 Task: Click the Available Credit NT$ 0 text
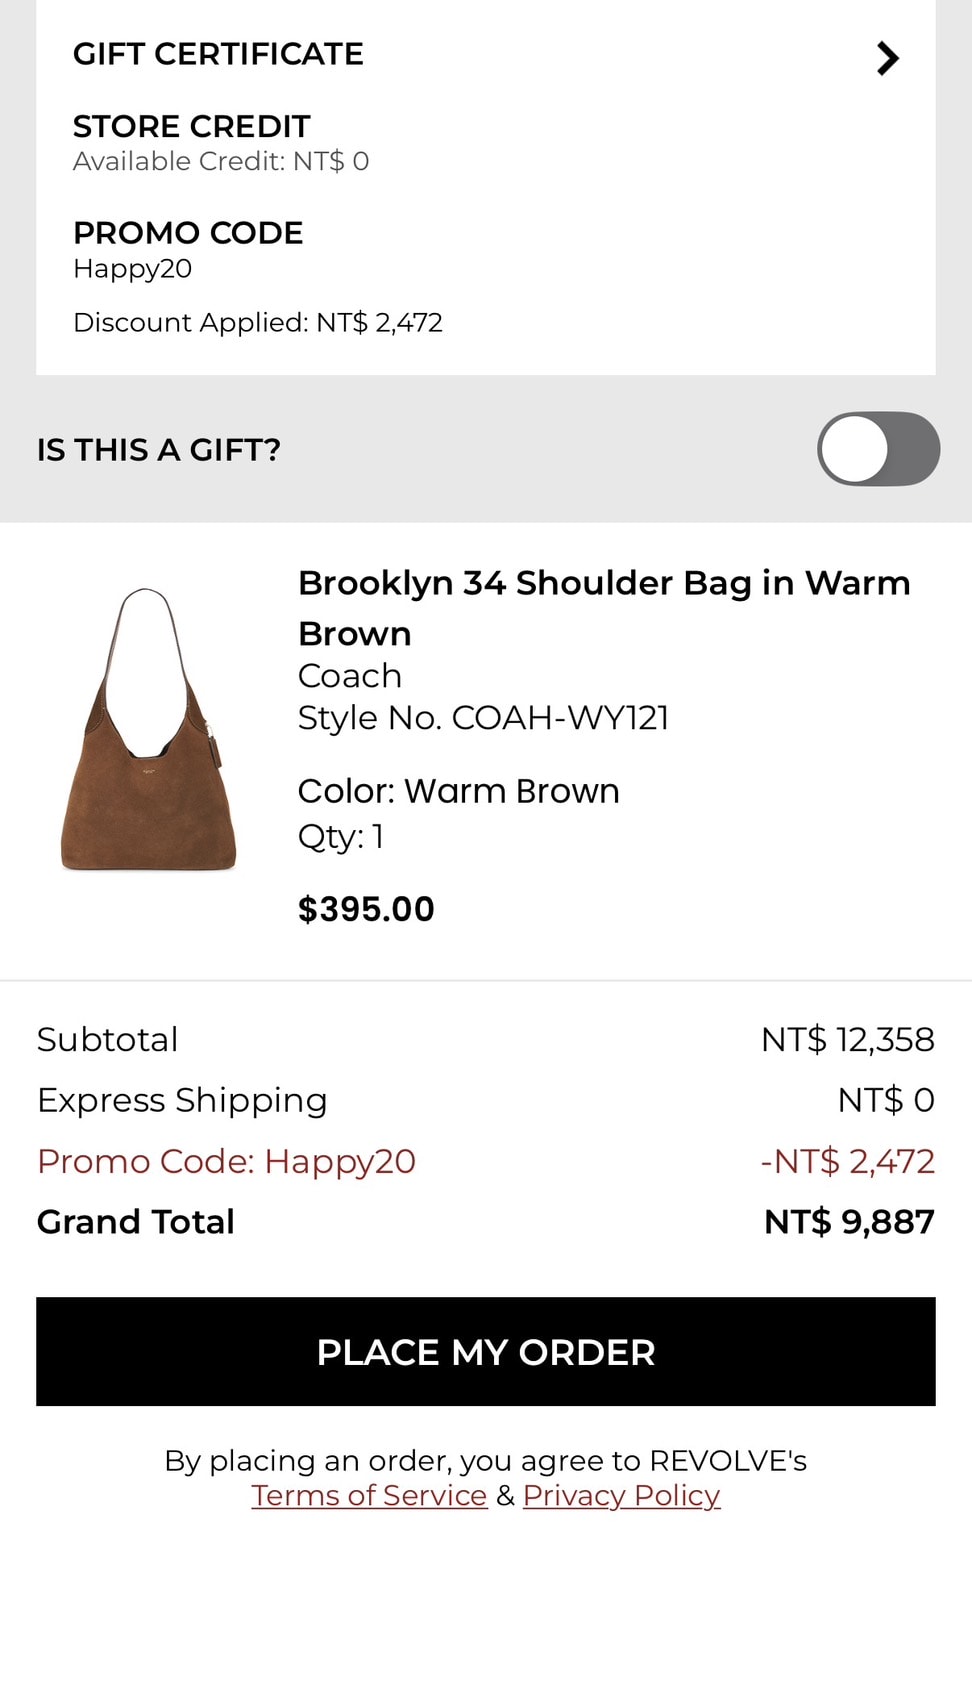click(x=221, y=161)
